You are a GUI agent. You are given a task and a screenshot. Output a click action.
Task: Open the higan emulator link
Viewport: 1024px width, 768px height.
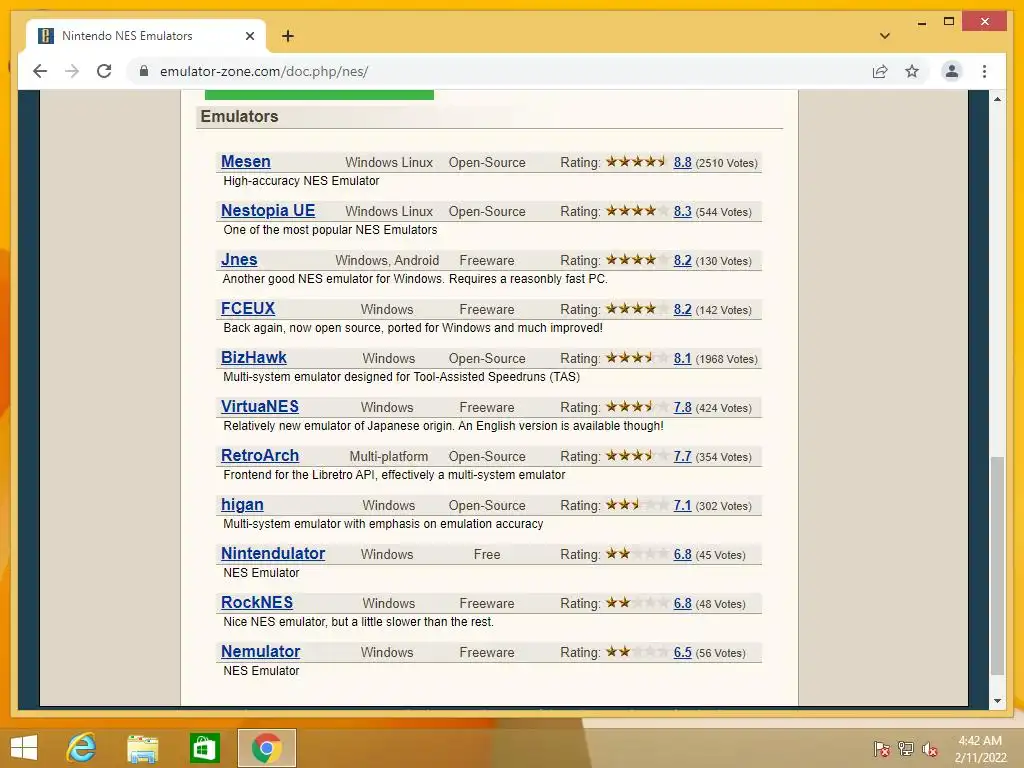point(242,504)
